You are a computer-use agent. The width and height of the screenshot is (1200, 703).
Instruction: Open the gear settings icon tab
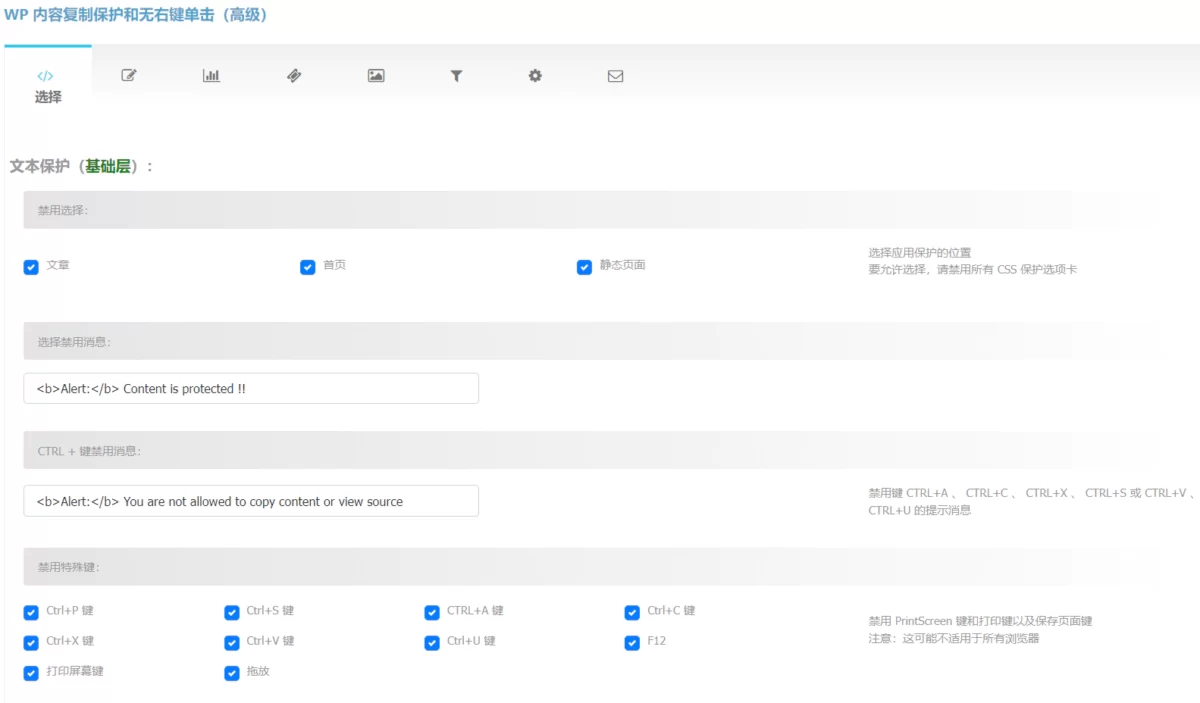click(x=535, y=76)
